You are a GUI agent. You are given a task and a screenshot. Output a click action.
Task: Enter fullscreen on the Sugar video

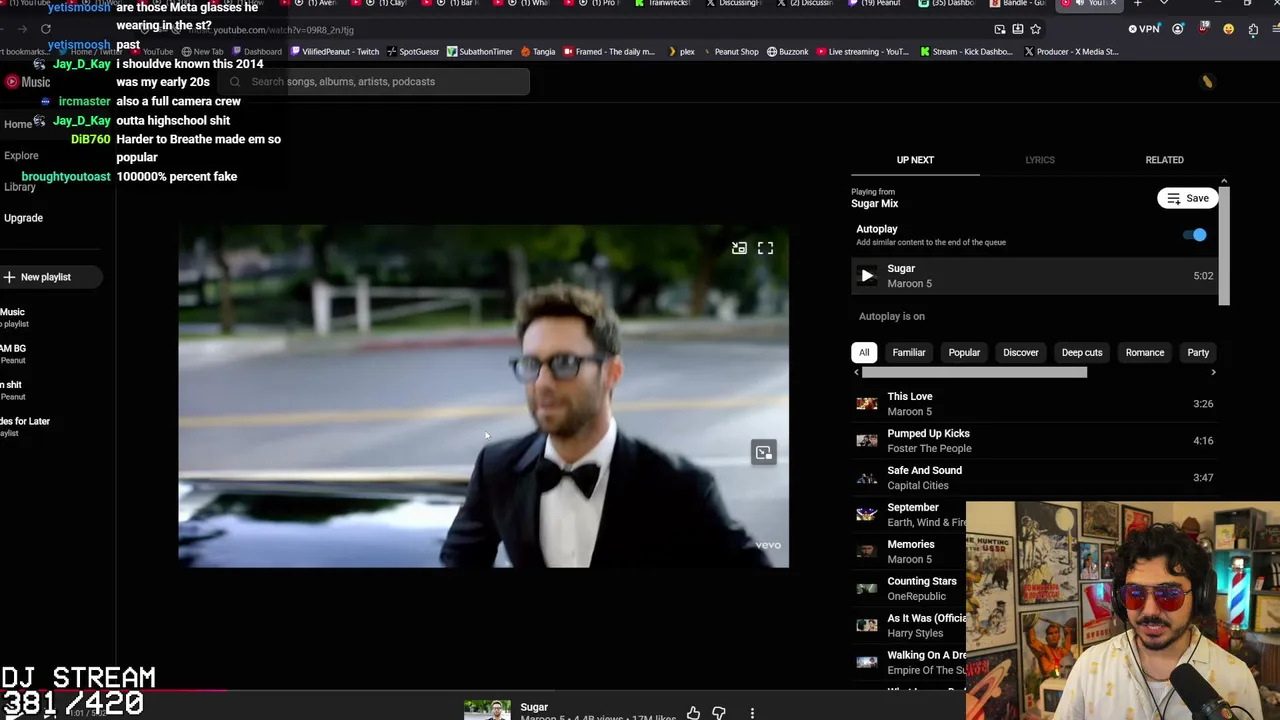coord(765,248)
